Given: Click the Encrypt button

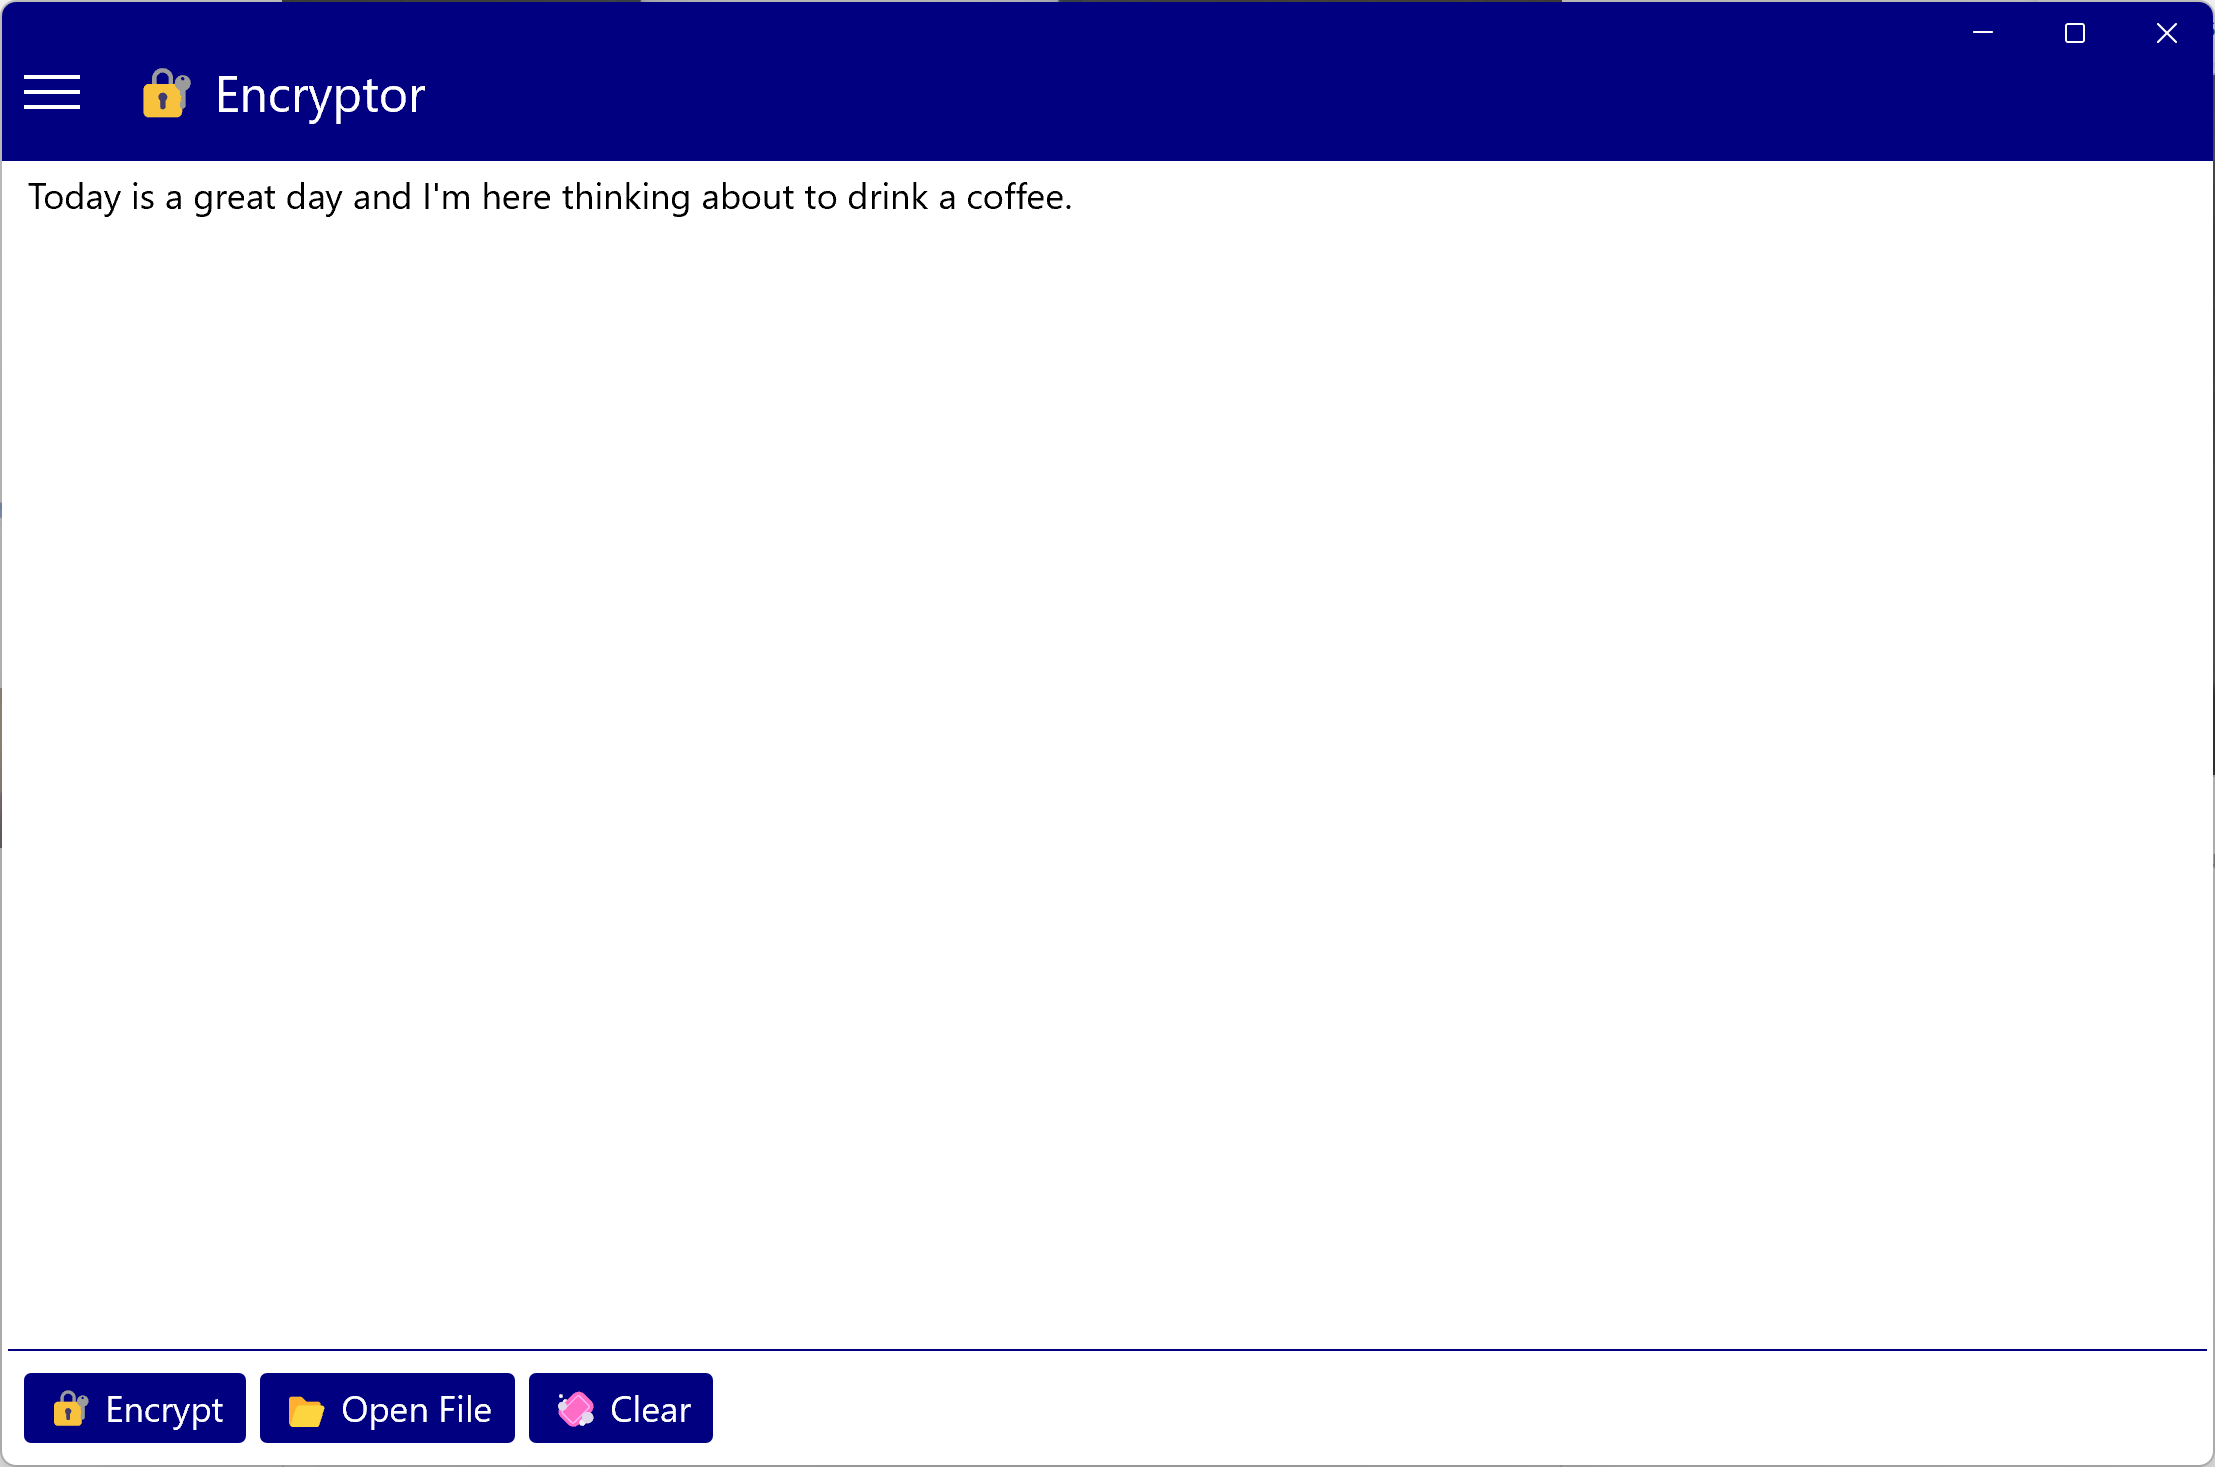Looking at the screenshot, I should (134, 1406).
